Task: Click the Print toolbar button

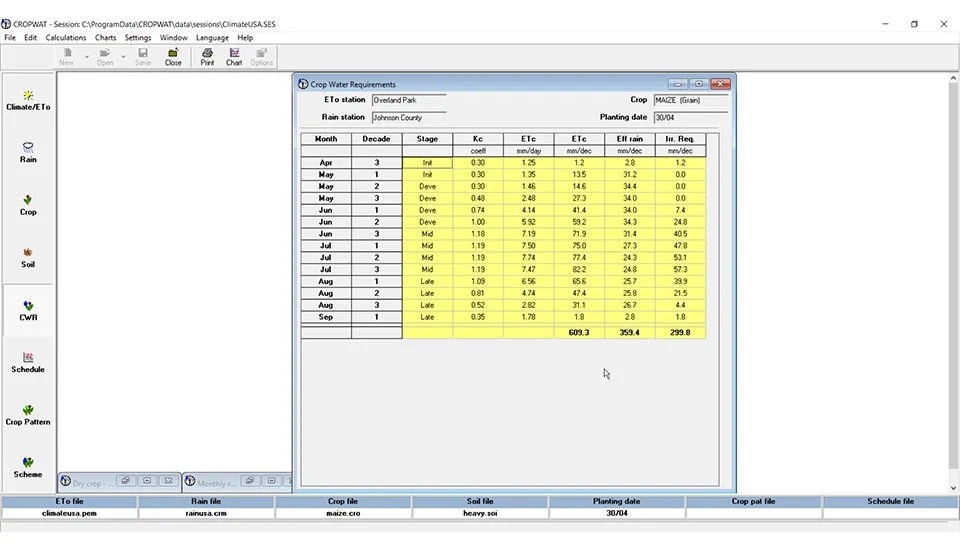Action: coord(207,57)
